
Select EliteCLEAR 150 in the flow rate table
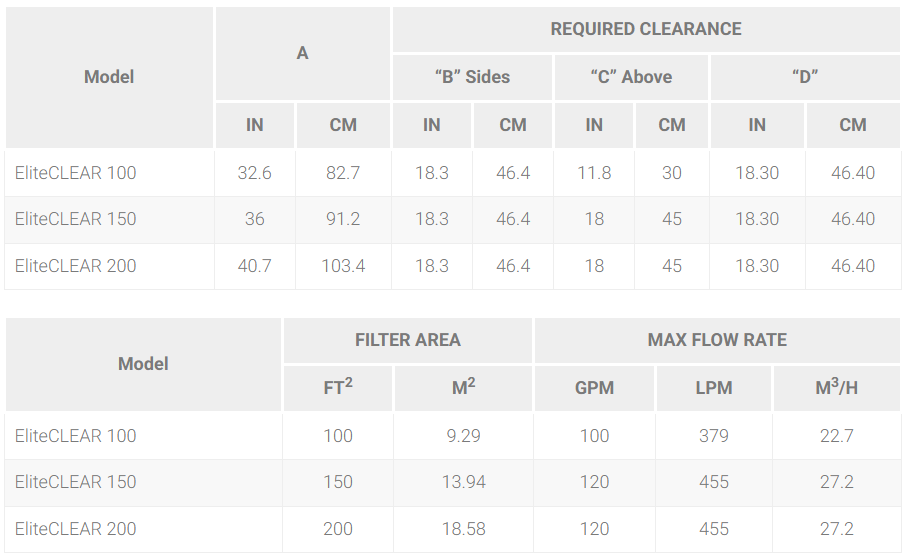[75, 482]
